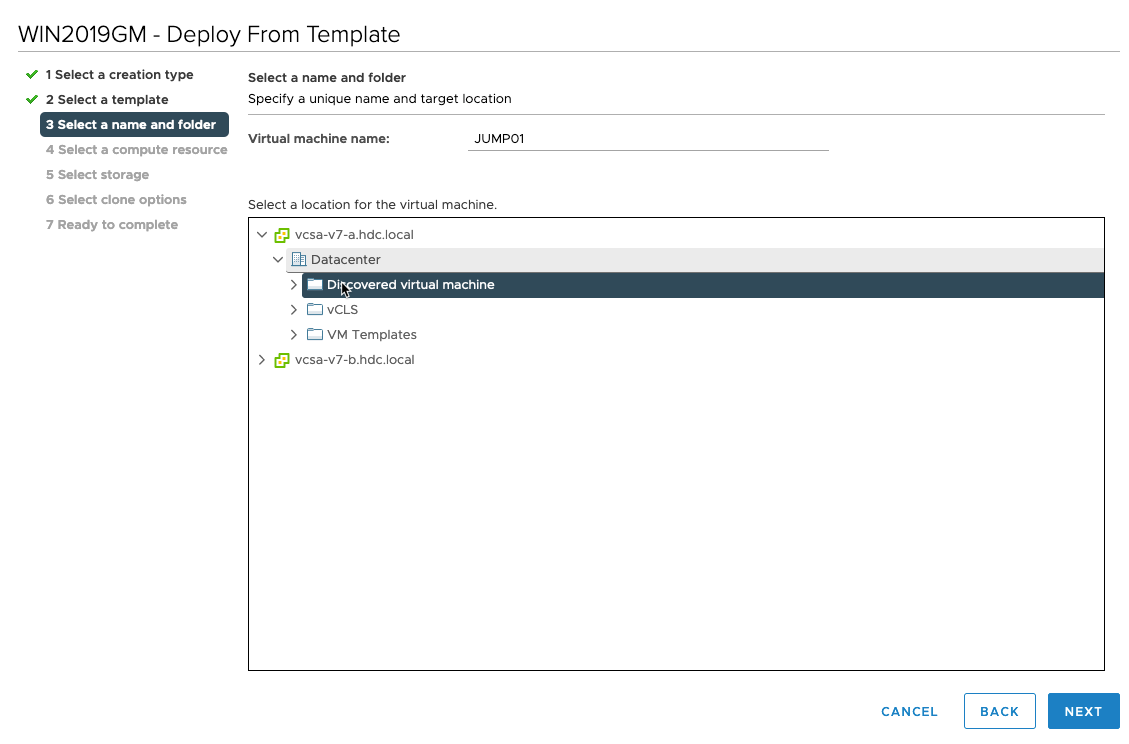Click the vcsa-v7-b.hdc.local vCenter server icon
Image resolution: width=1129 pixels, height=744 pixels.
coord(281,359)
